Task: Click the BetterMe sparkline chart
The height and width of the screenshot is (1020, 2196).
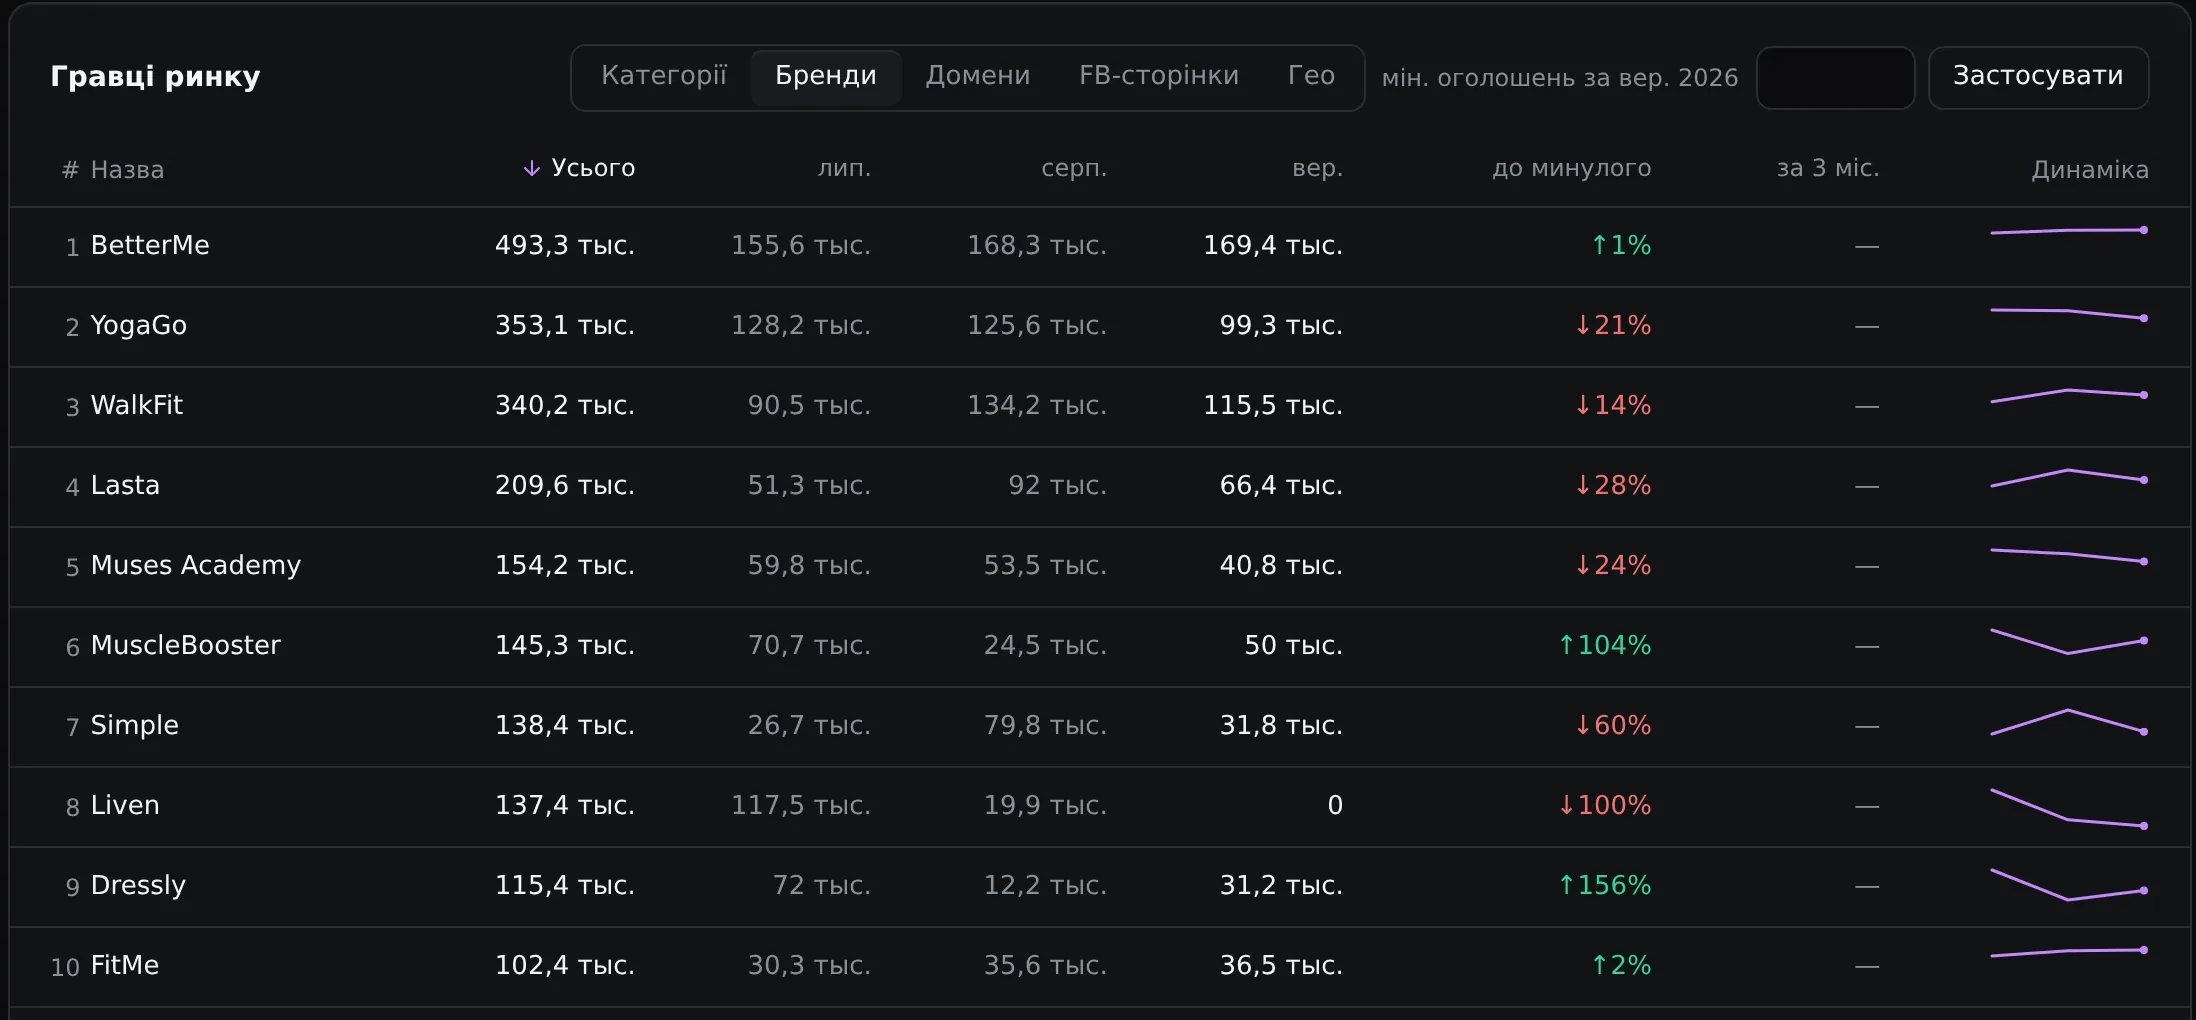Action: click(2069, 231)
